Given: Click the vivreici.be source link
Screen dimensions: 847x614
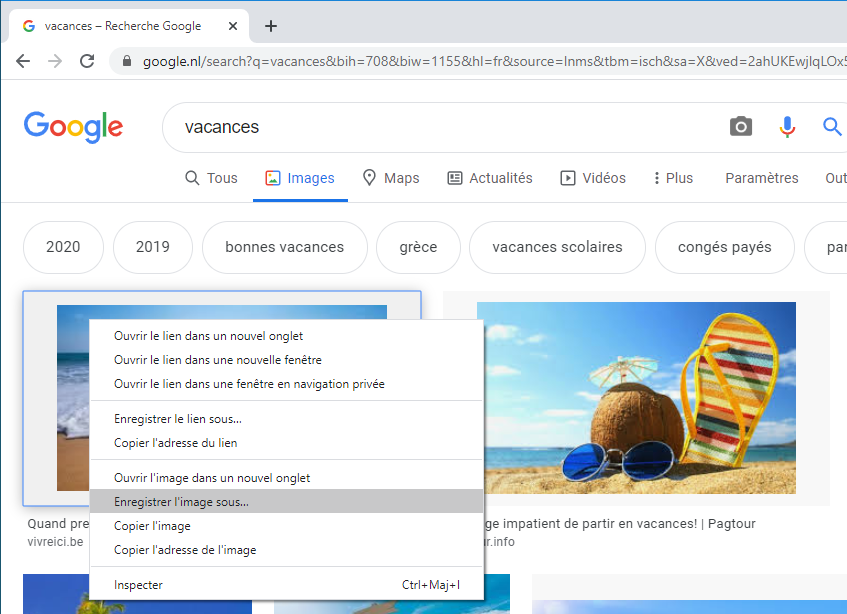Looking at the screenshot, I should pos(55,542).
